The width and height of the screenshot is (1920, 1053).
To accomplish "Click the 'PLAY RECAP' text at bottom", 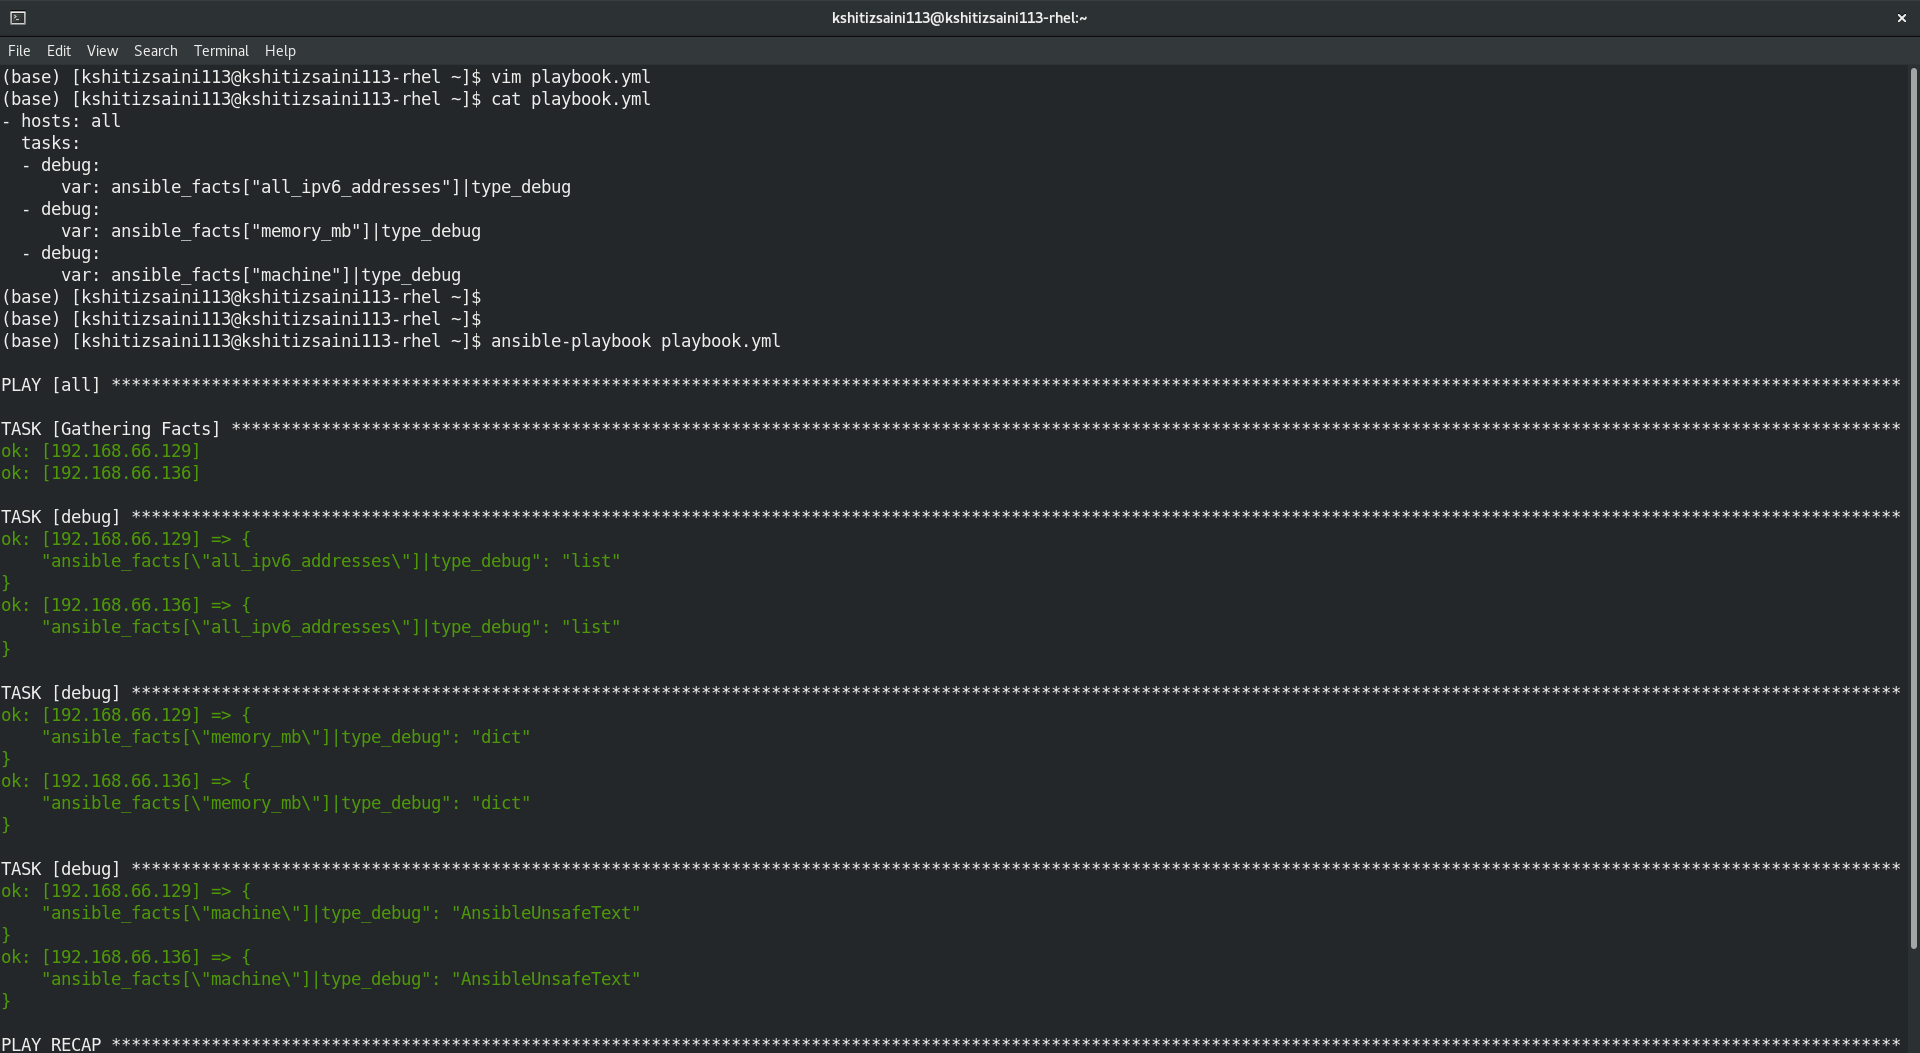I will pos(51,1044).
